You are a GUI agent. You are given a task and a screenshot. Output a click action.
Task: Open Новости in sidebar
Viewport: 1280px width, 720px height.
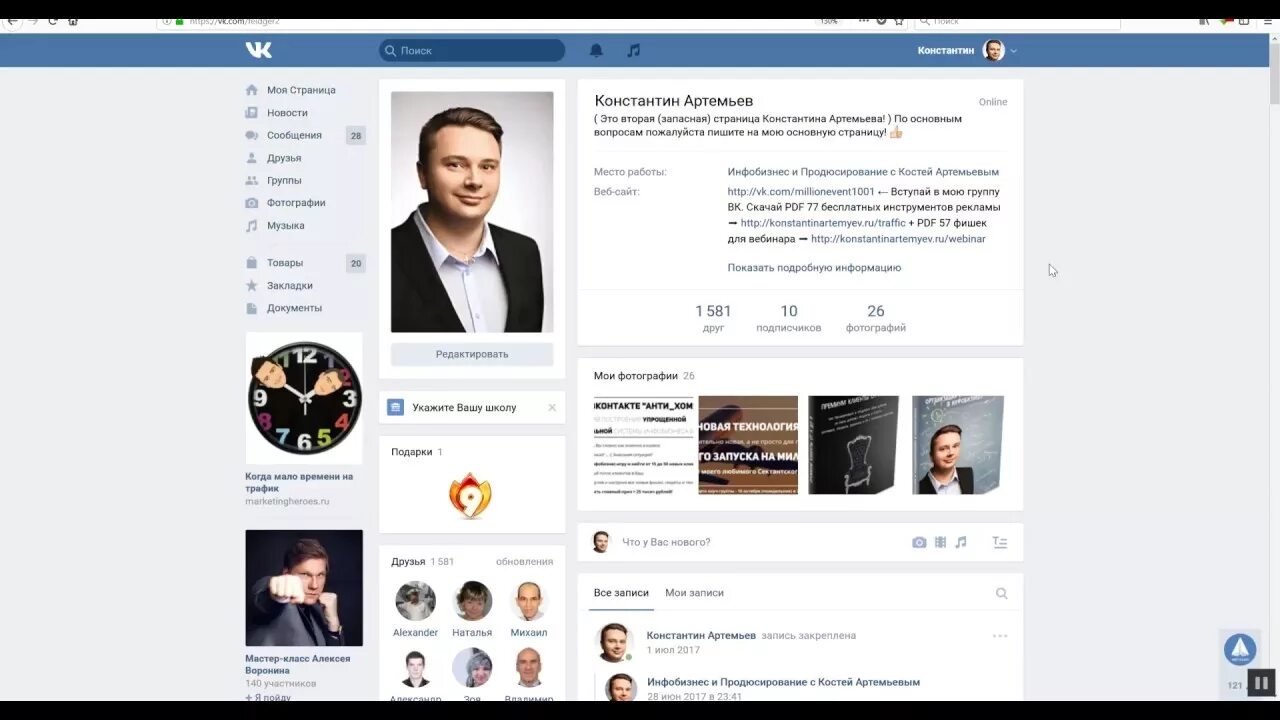click(287, 113)
